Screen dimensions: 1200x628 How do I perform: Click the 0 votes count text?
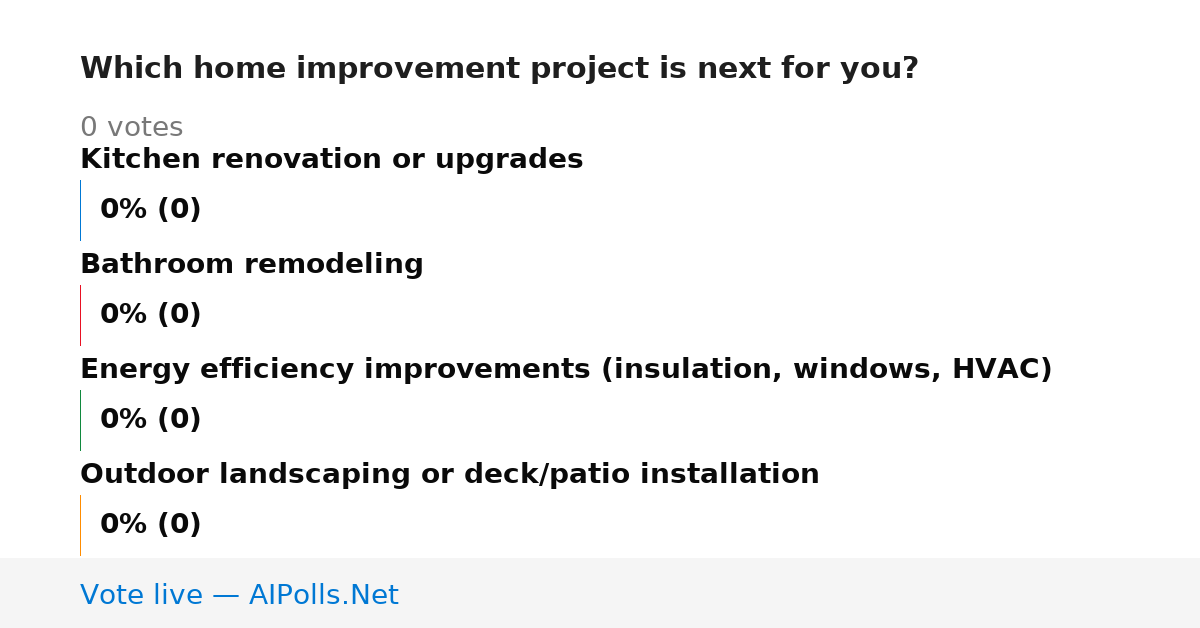click(x=131, y=128)
